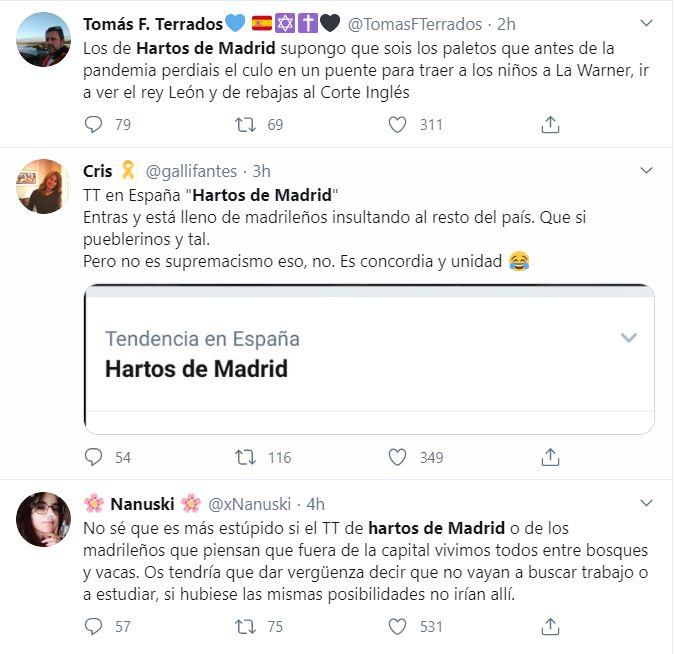The image size is (674, 654).
Task: Share Cris's tweet
Action: click(x=549, y=457)
